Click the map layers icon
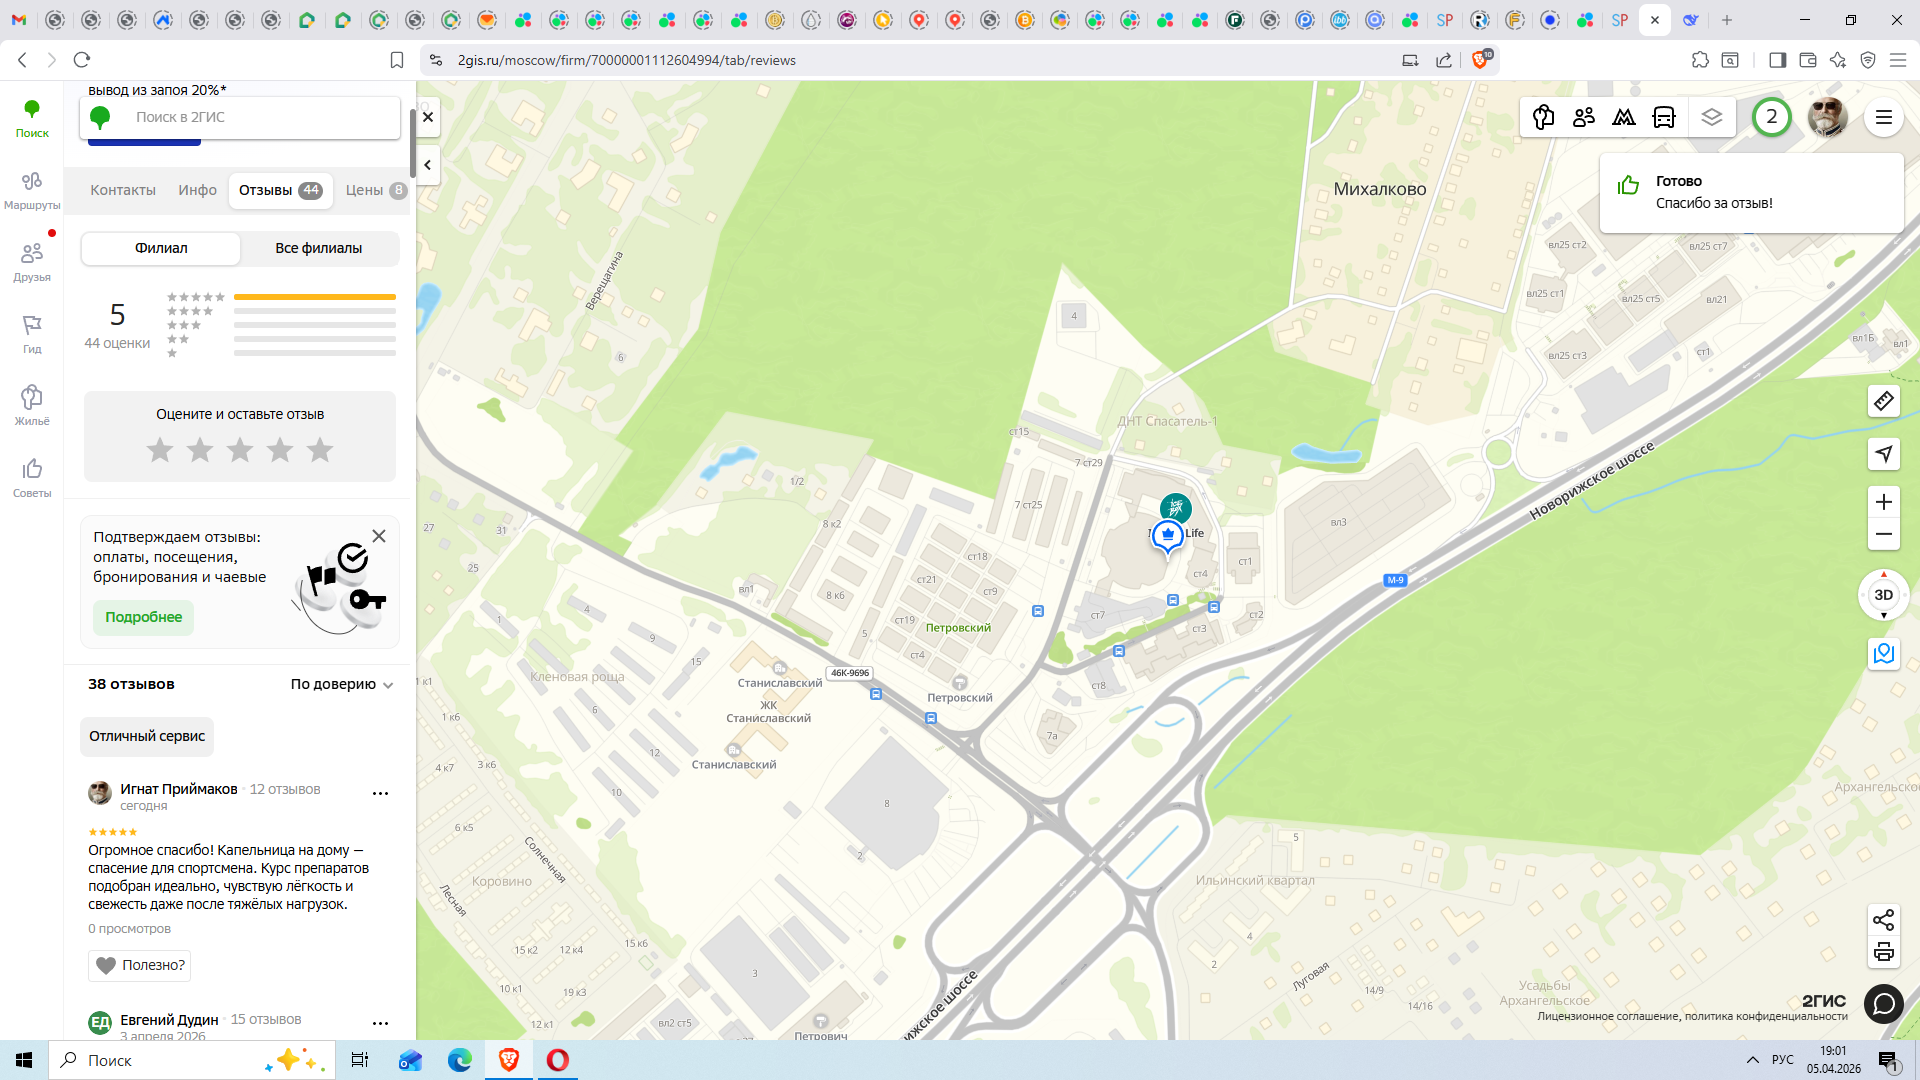The image size is (1920, 1080). (x=1711, y=117)
